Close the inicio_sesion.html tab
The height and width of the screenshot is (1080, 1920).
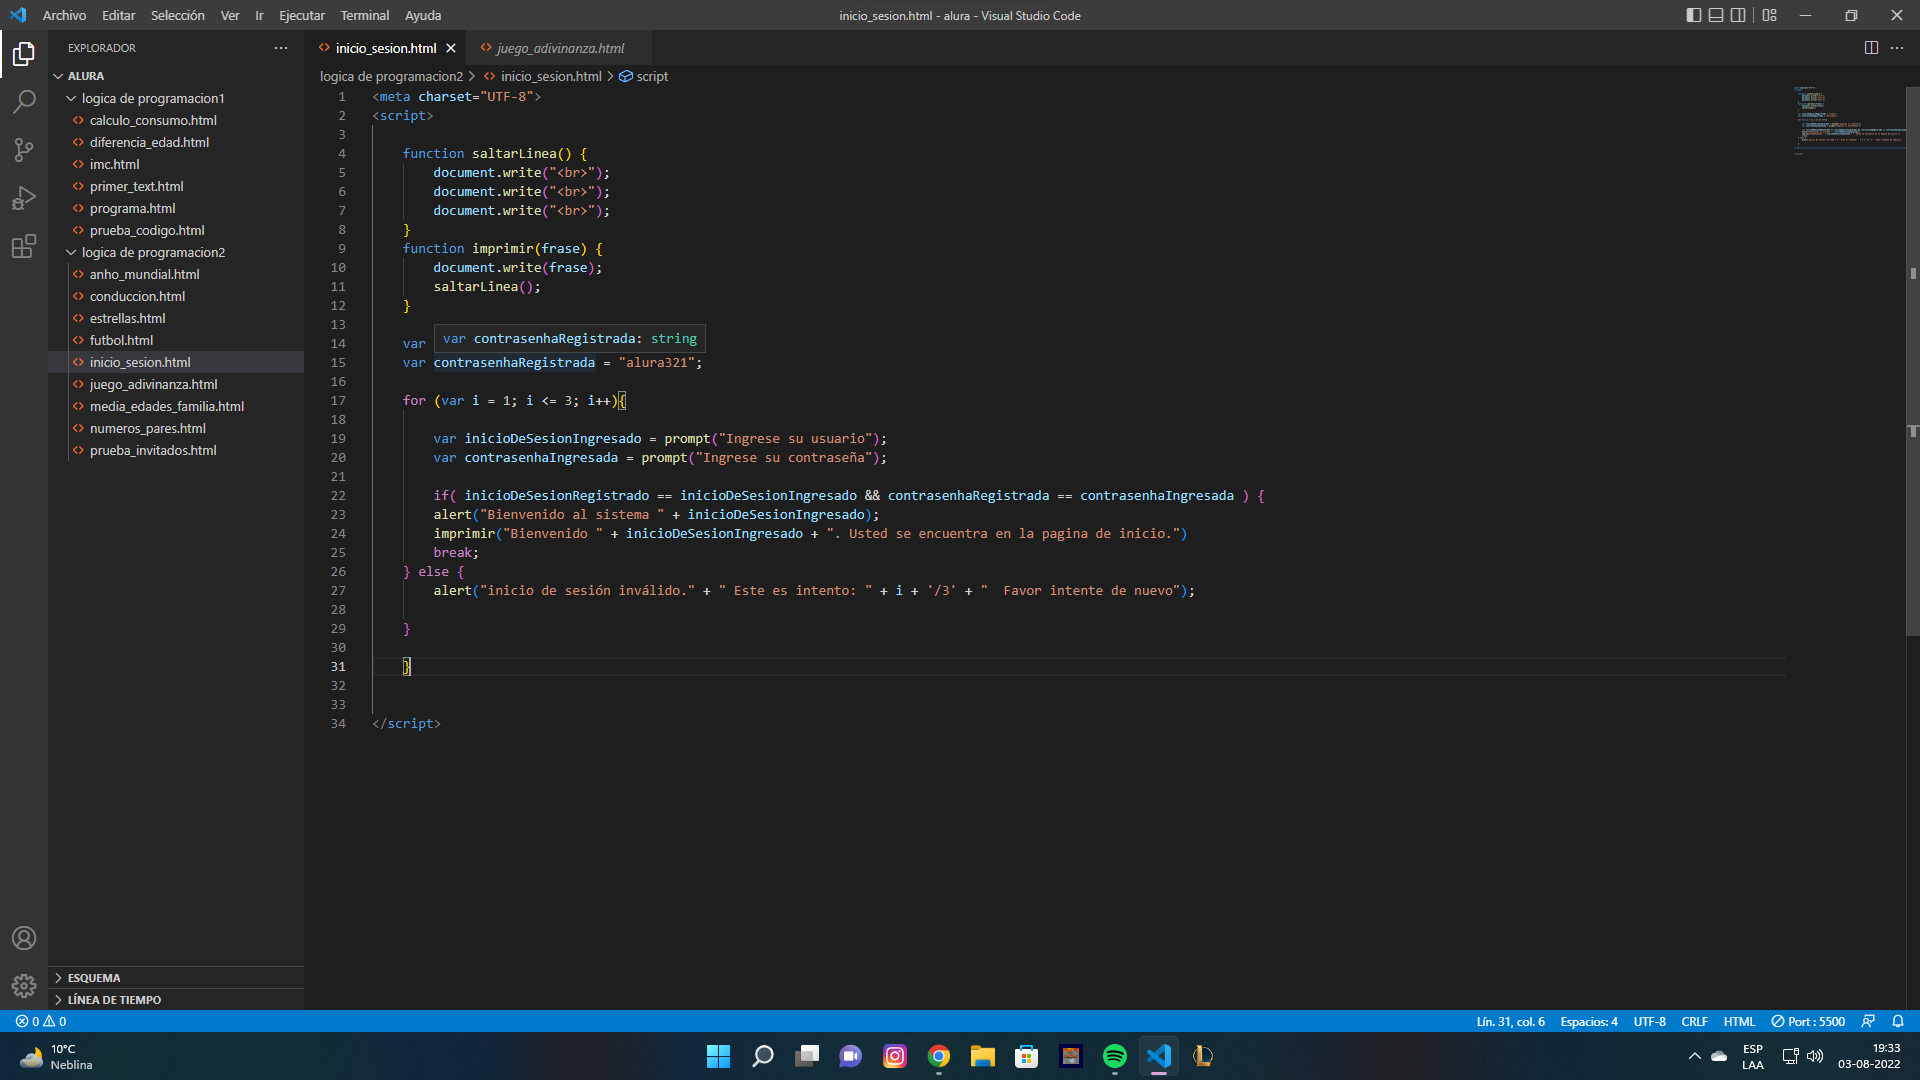click(x=451, y=48)
